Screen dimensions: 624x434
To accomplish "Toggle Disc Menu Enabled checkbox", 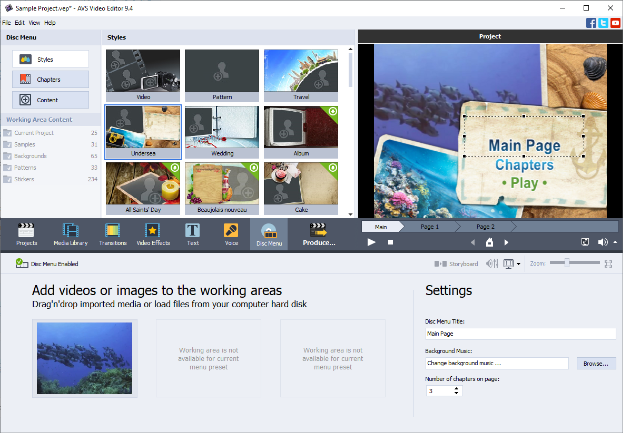I will pyautogui.click(x=20, y=264).
